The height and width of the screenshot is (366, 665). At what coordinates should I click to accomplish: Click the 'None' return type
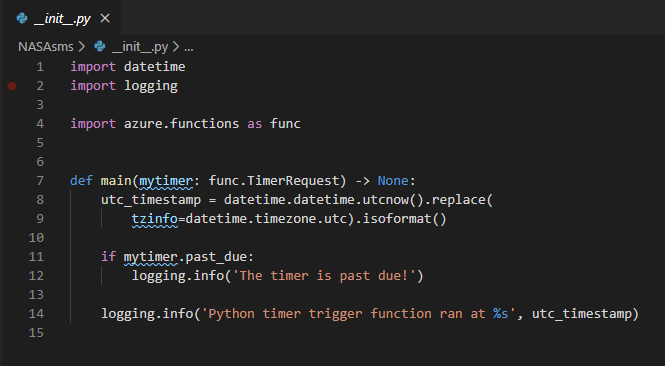pos(393,181)
